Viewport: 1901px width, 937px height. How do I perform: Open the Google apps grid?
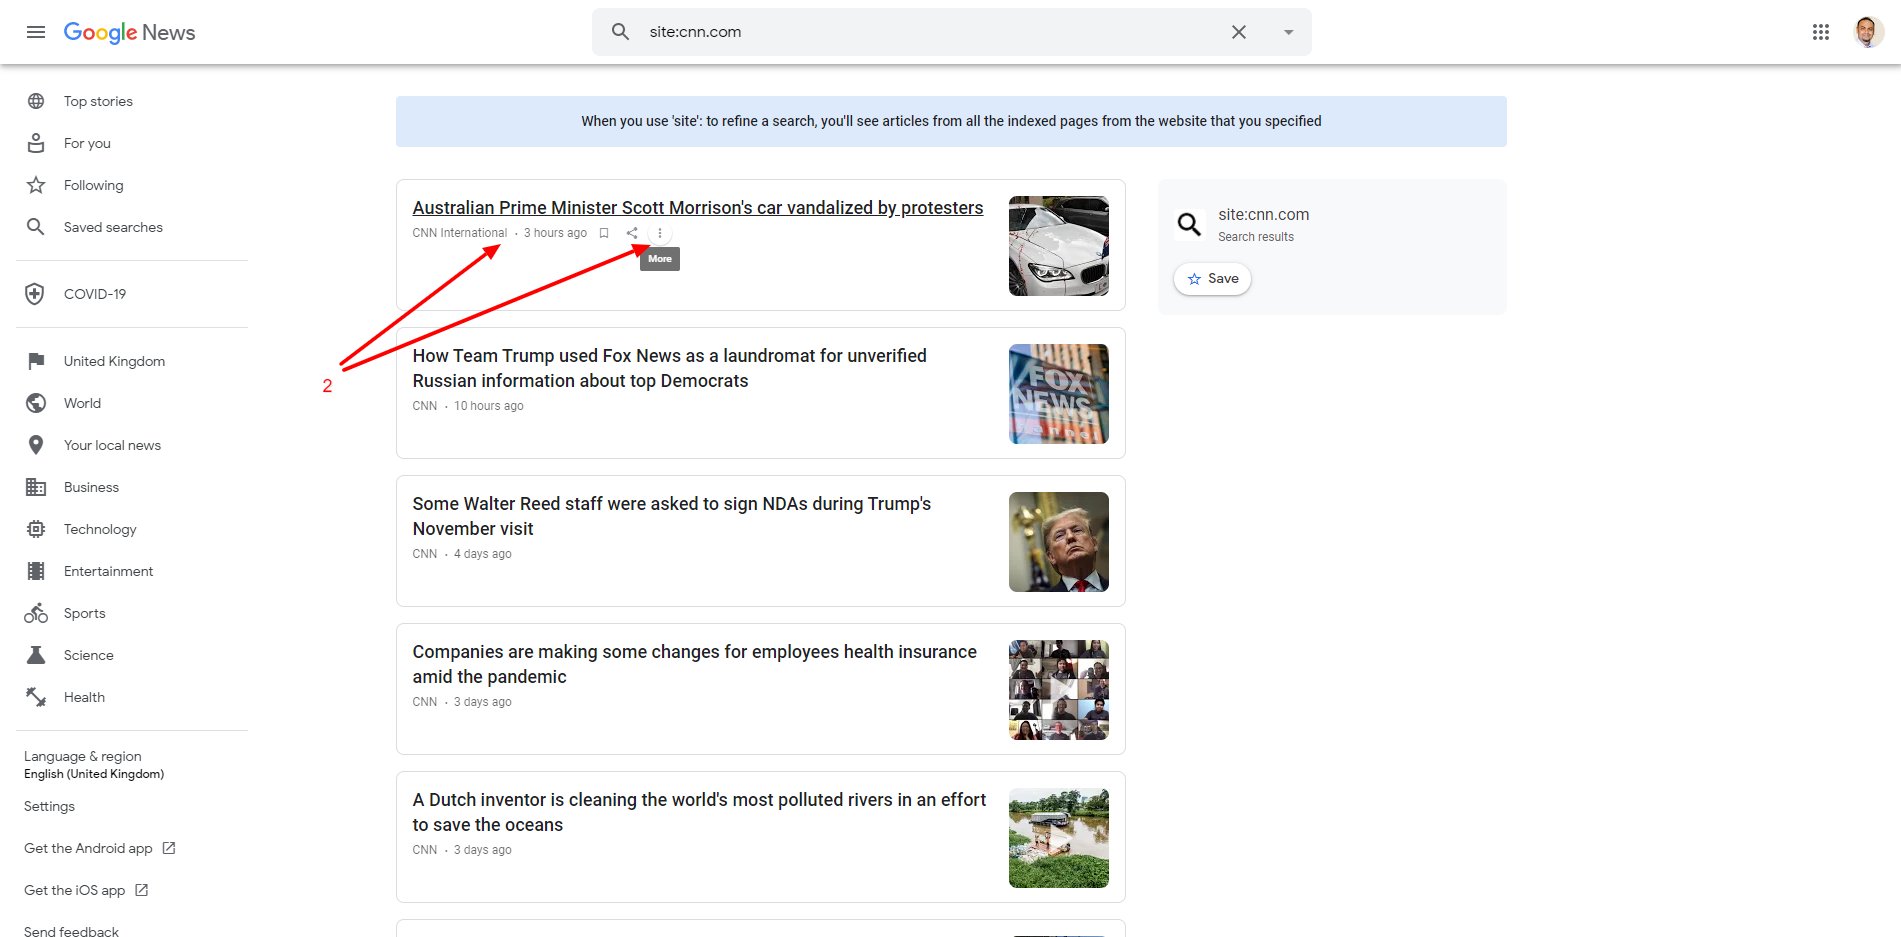pyautogui.click(x=1821, y=32)
